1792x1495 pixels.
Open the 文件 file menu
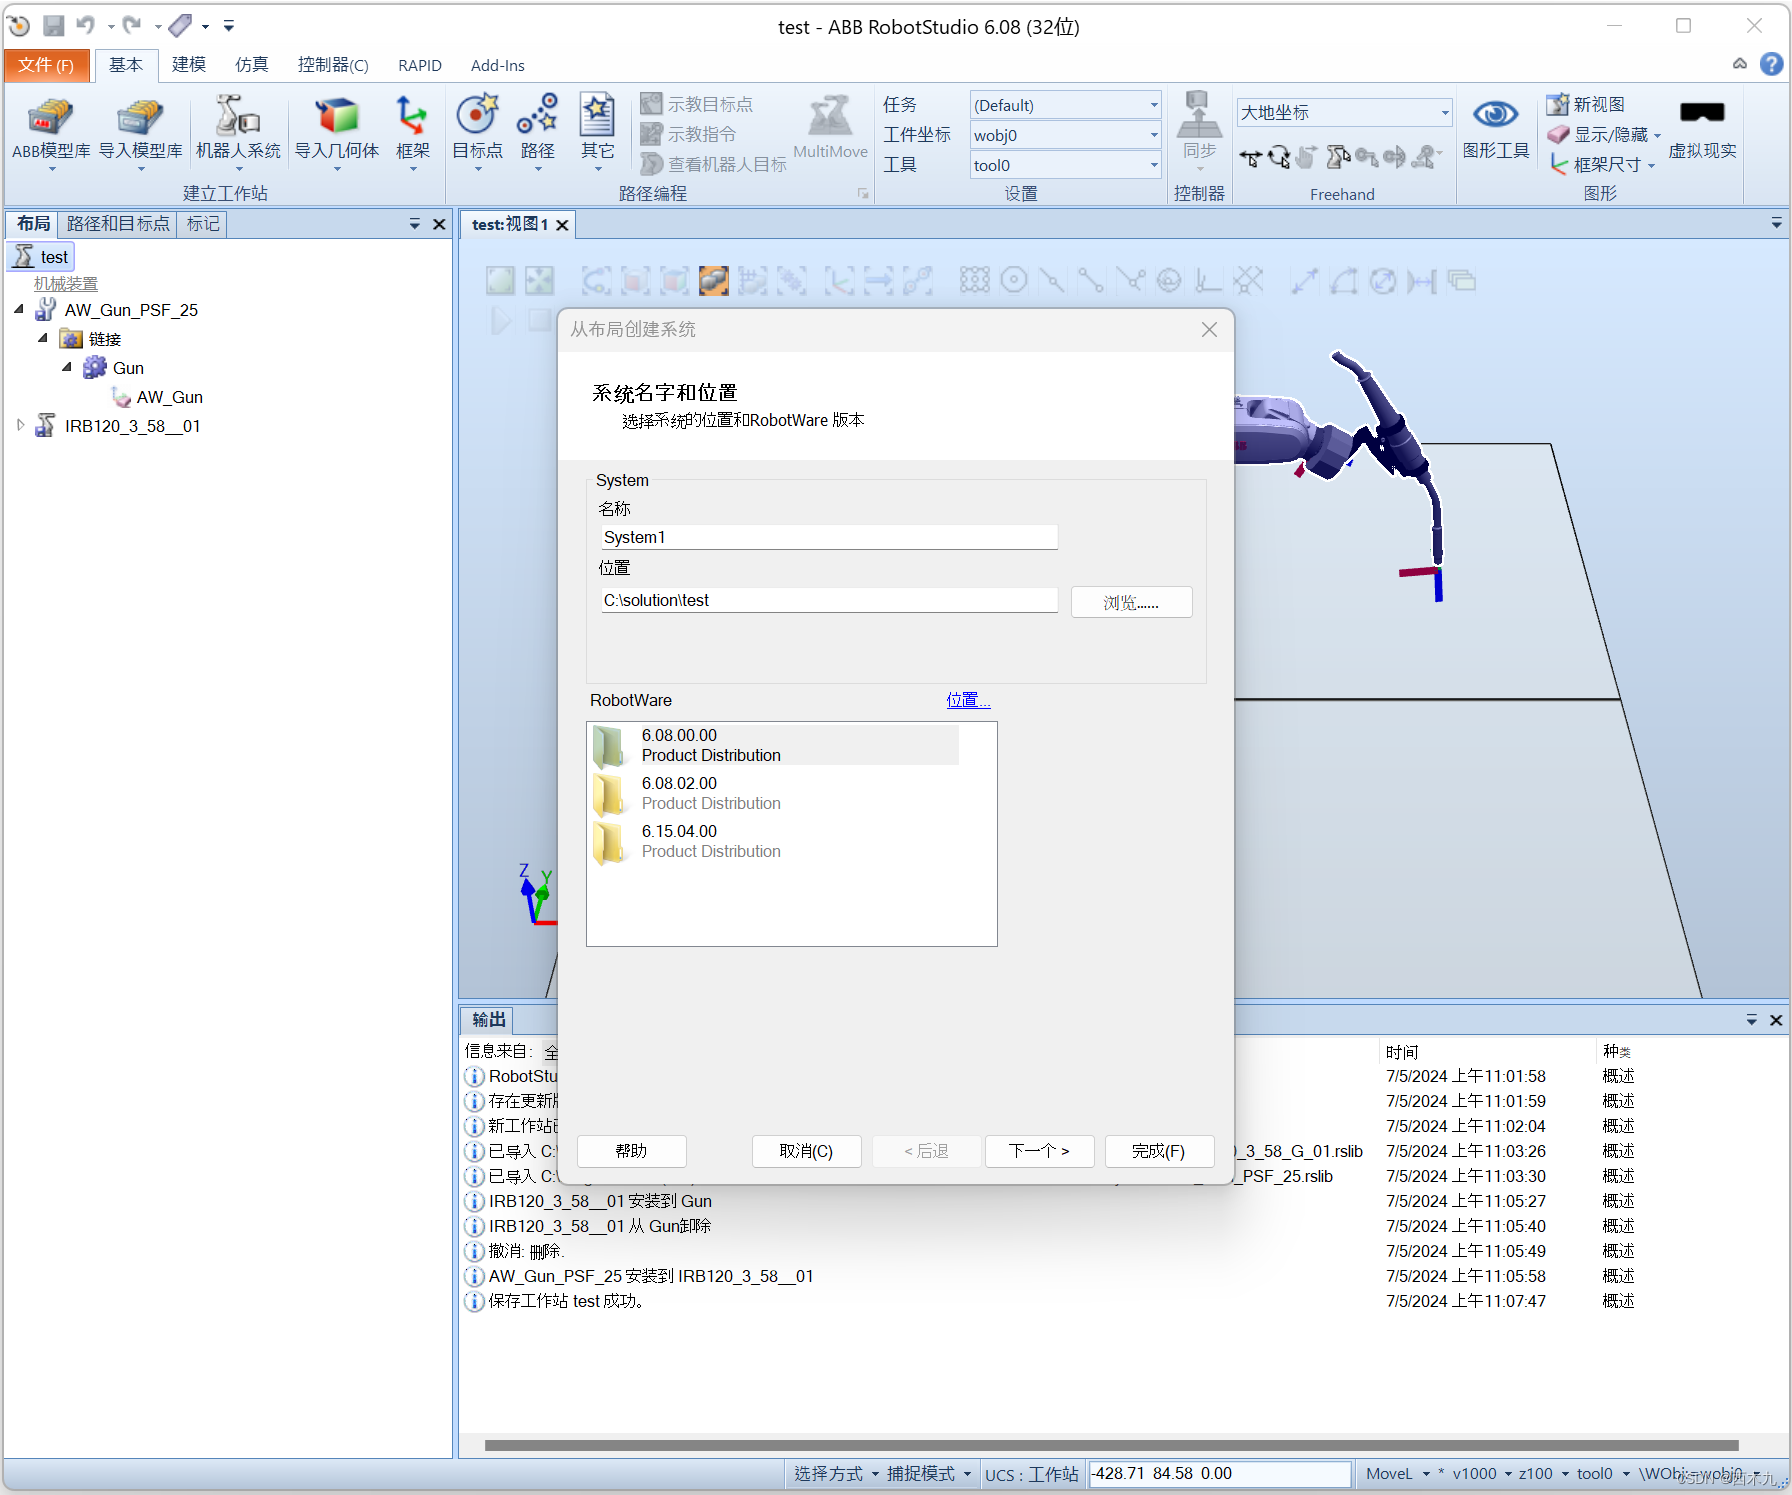pos(46,65)
